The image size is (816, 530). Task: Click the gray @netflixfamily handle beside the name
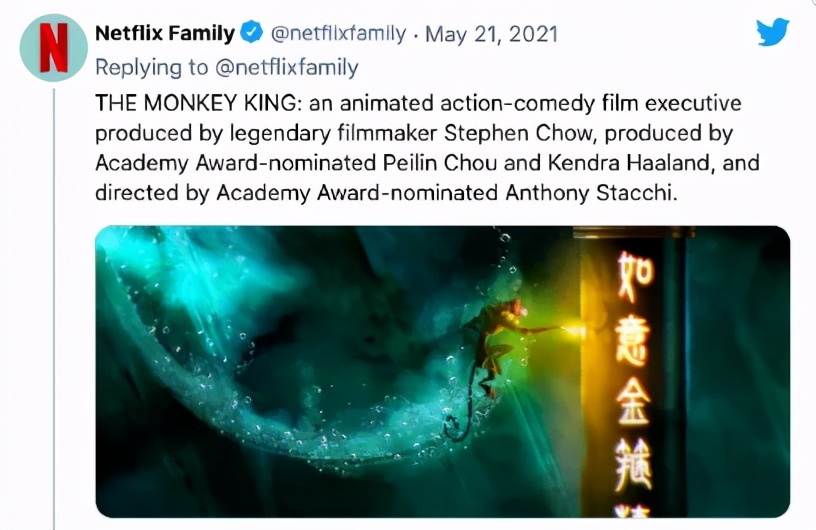click(339, 33)
